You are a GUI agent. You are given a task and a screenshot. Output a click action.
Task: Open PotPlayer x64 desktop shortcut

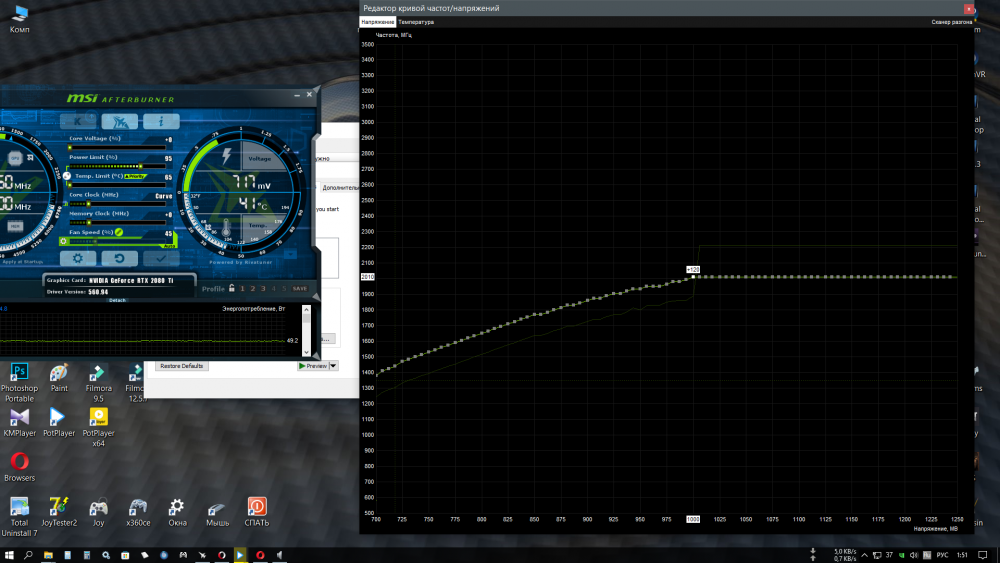coord(98,427)
